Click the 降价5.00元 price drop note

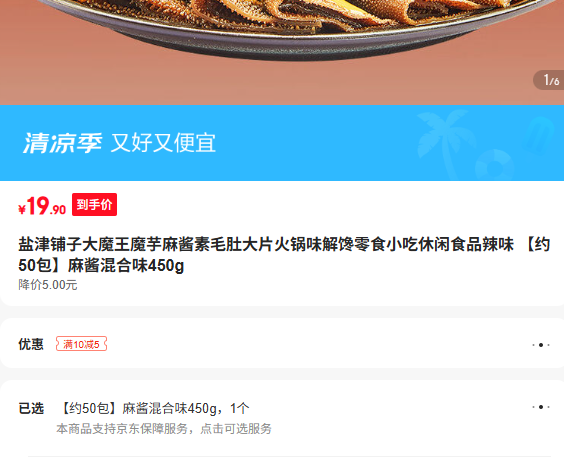[x=48, y=285]
